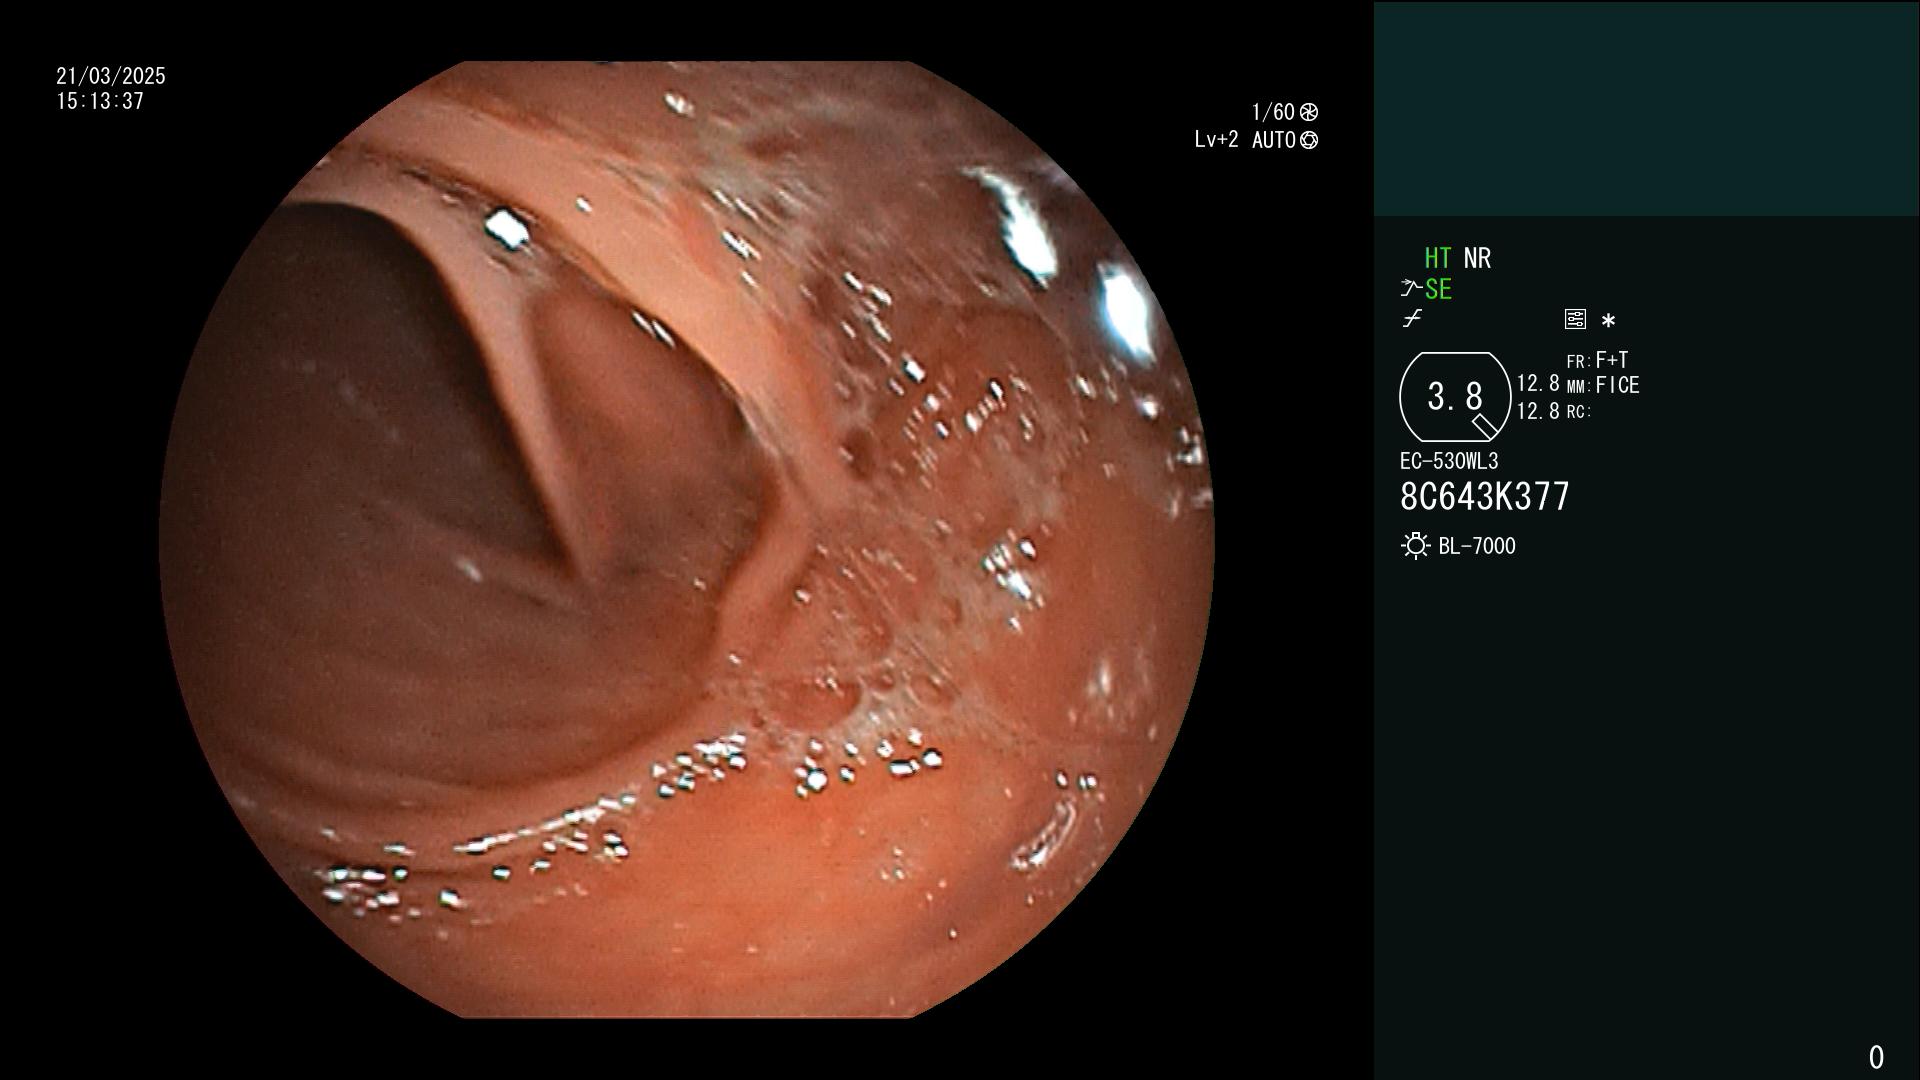This screenshot has width=1920, height=1080.
Task: Click the 1/60 shutter speed value
Action: pos(1273,112)
